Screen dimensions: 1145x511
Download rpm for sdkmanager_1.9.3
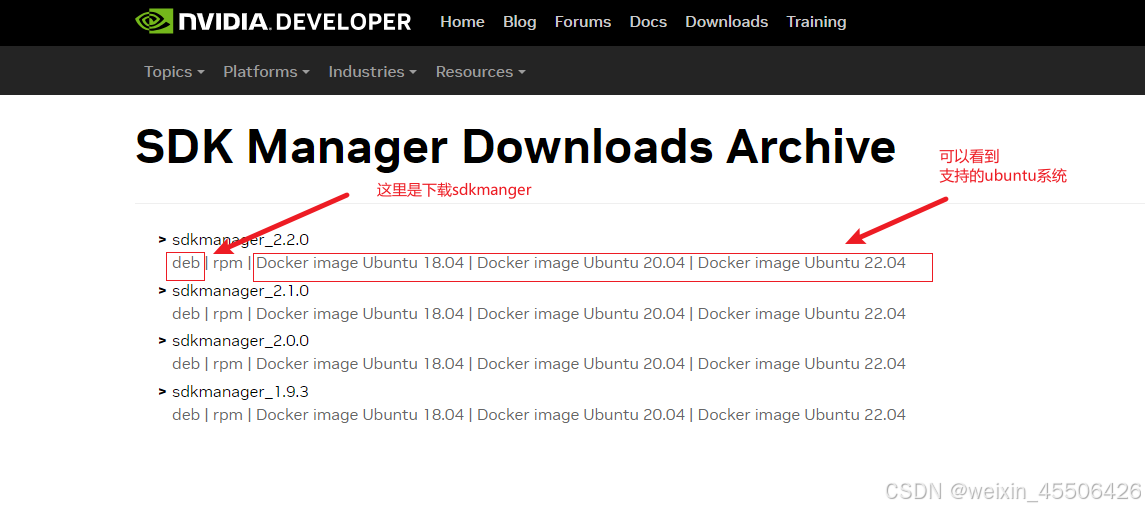point(228,415)
